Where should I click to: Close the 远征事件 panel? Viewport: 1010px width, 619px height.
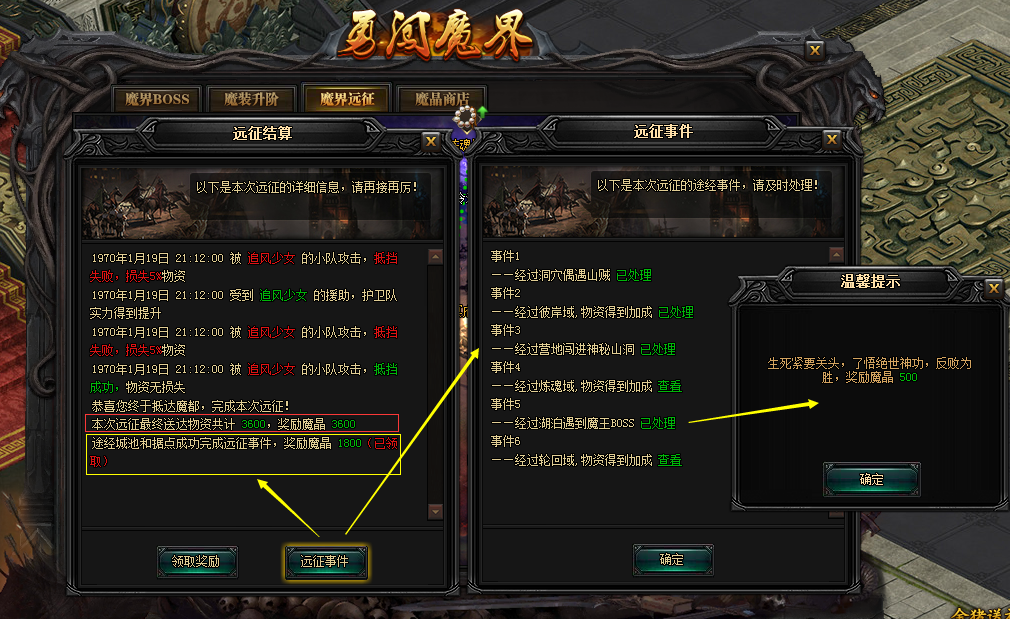click(832, 139)
